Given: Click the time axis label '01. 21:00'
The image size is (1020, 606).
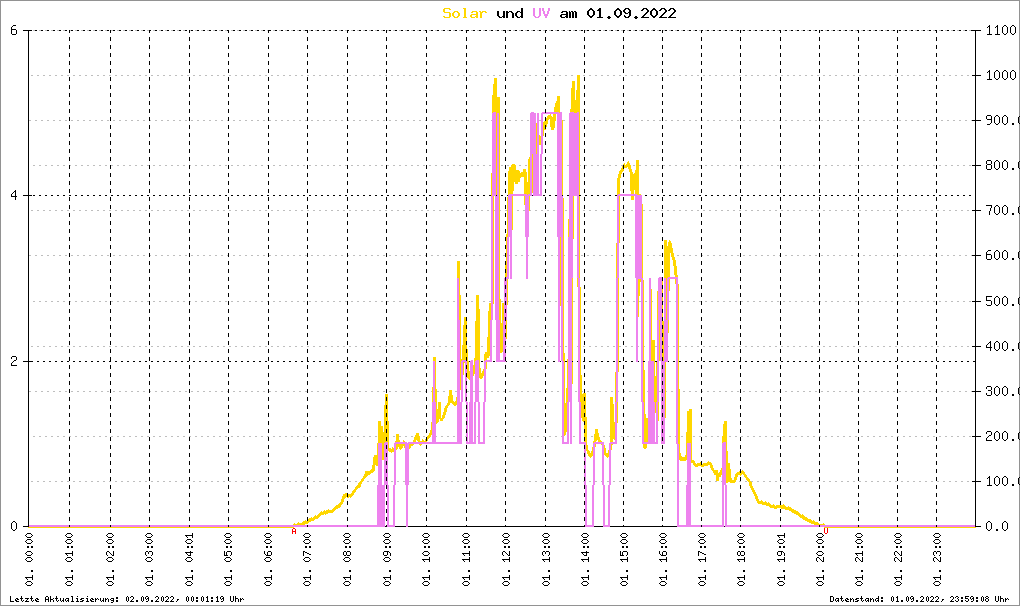Looking at the screenshot, I should click(x=859, y=559).
